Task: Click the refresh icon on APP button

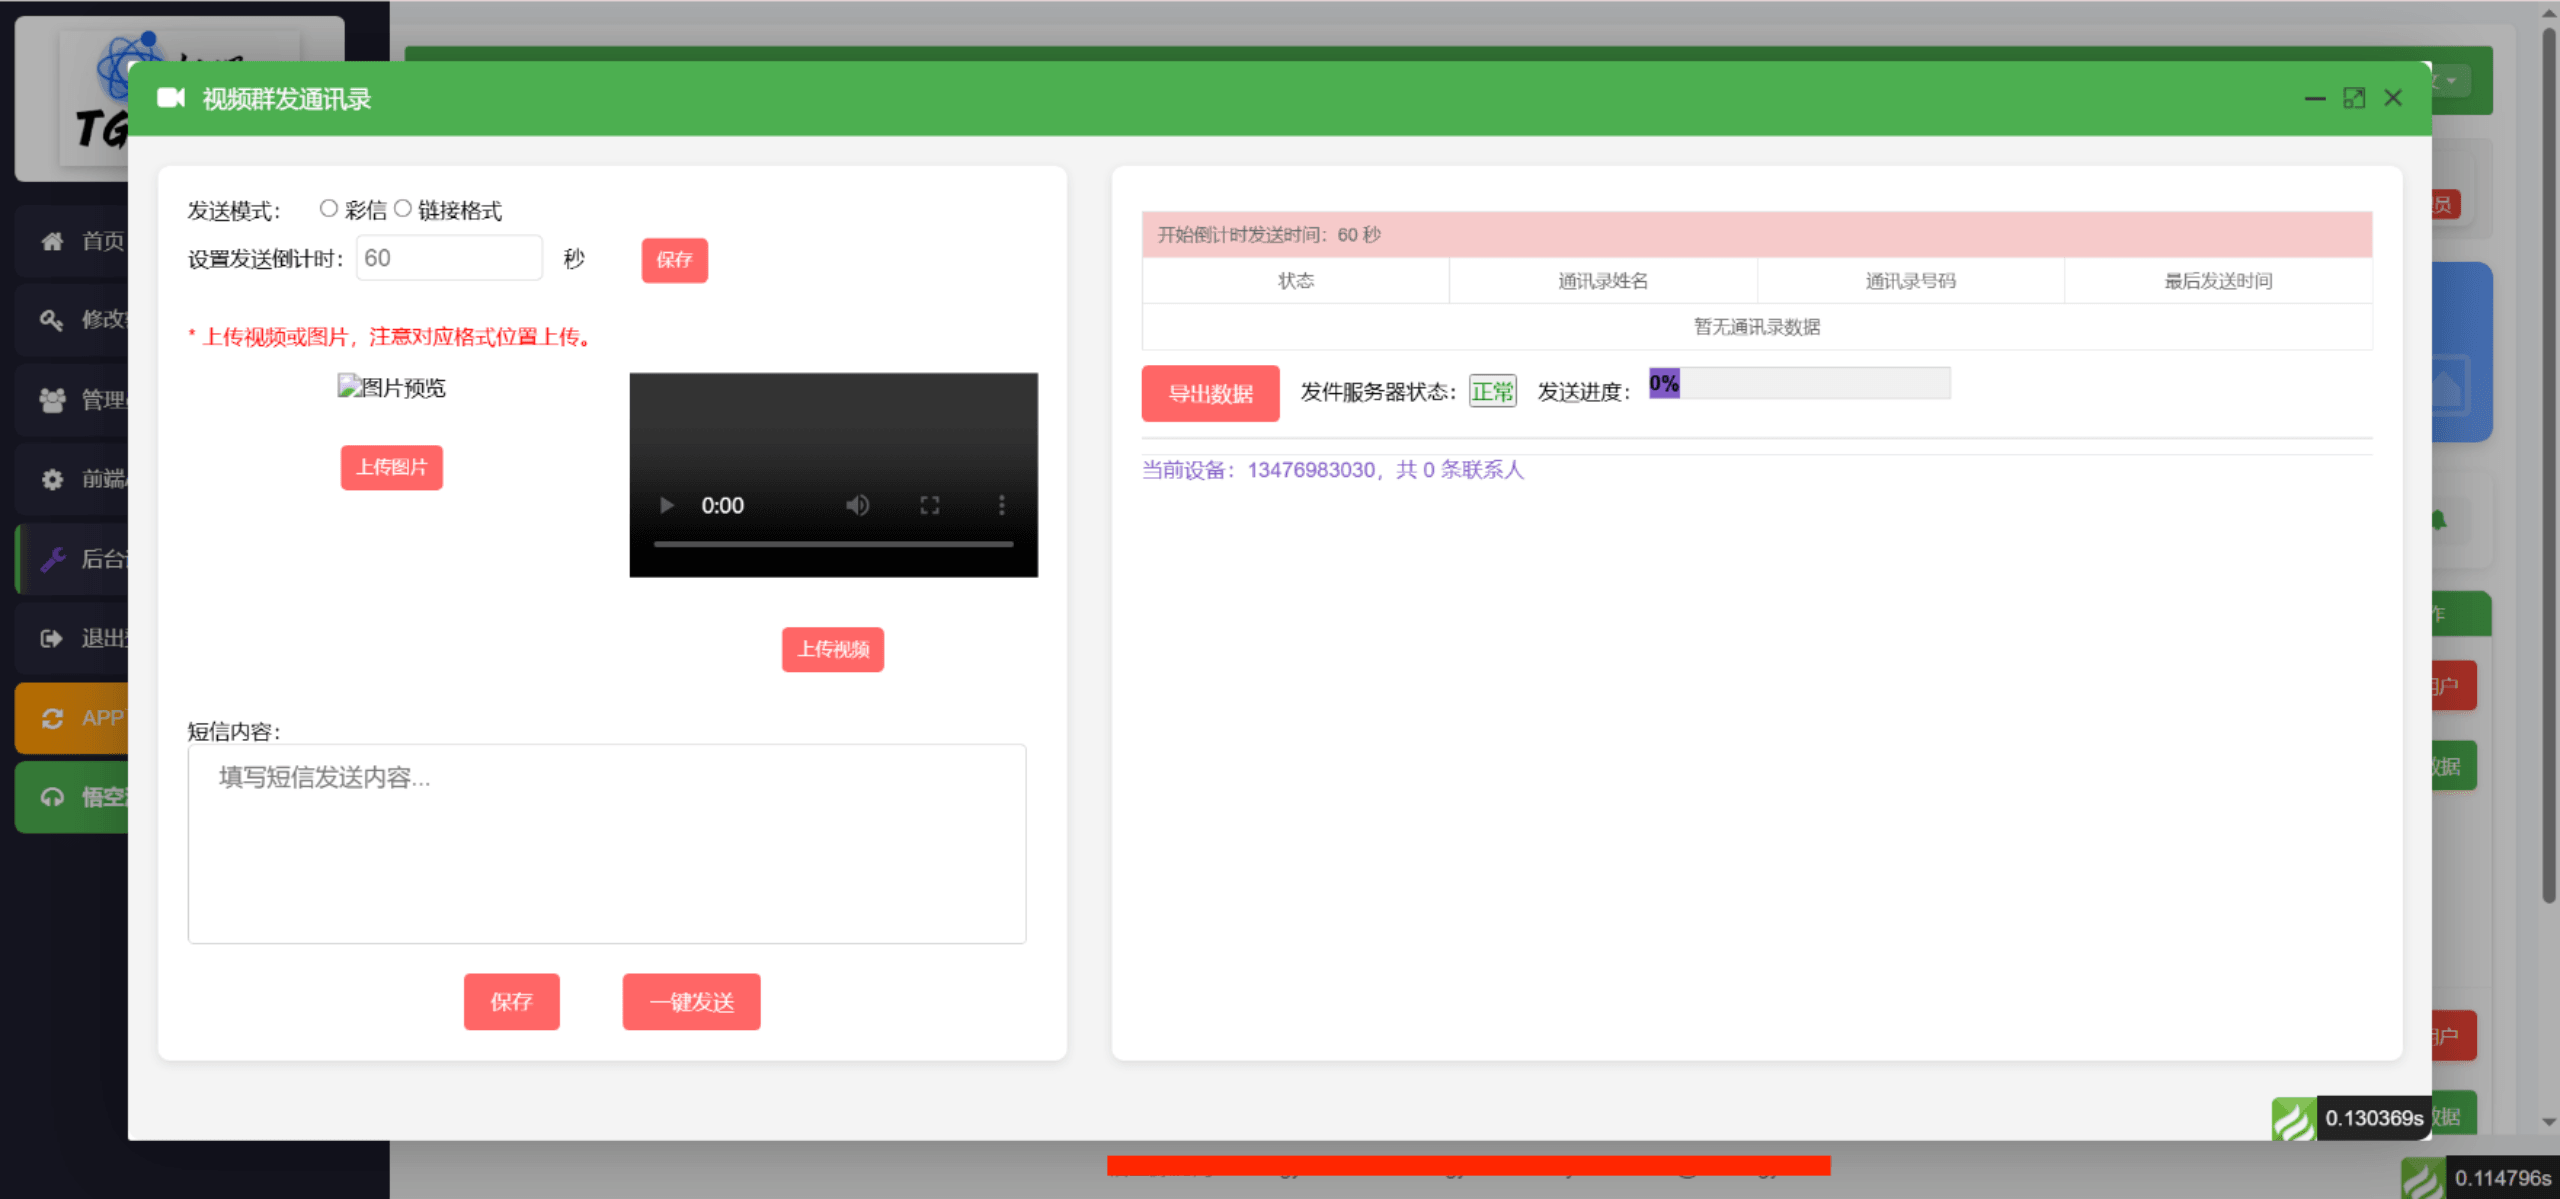Action: tap(52, 718)
